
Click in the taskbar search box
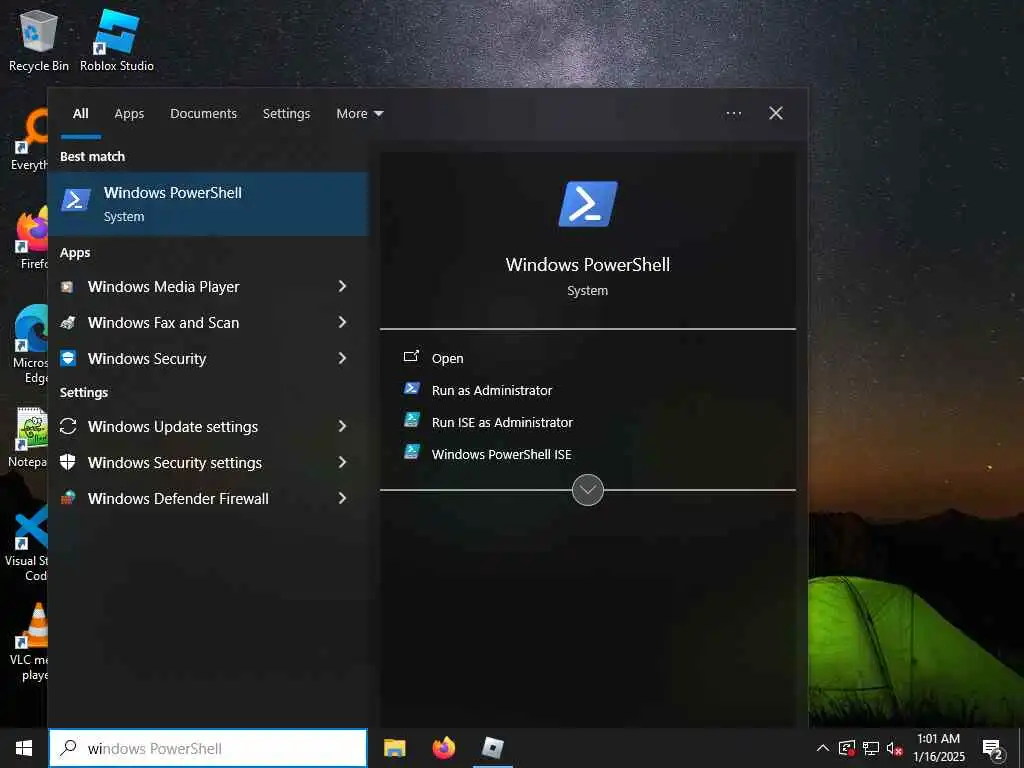pyautogui.click(x=208, y=748)
